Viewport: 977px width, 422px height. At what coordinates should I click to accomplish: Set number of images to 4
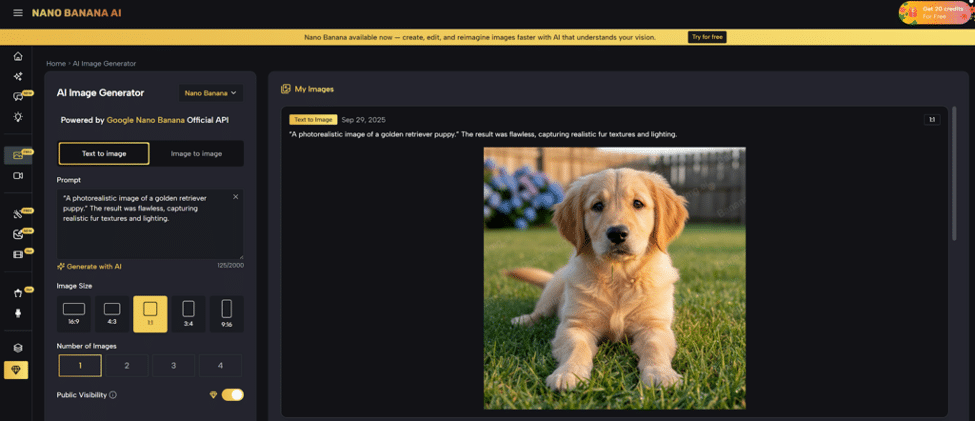pos(220,366)
